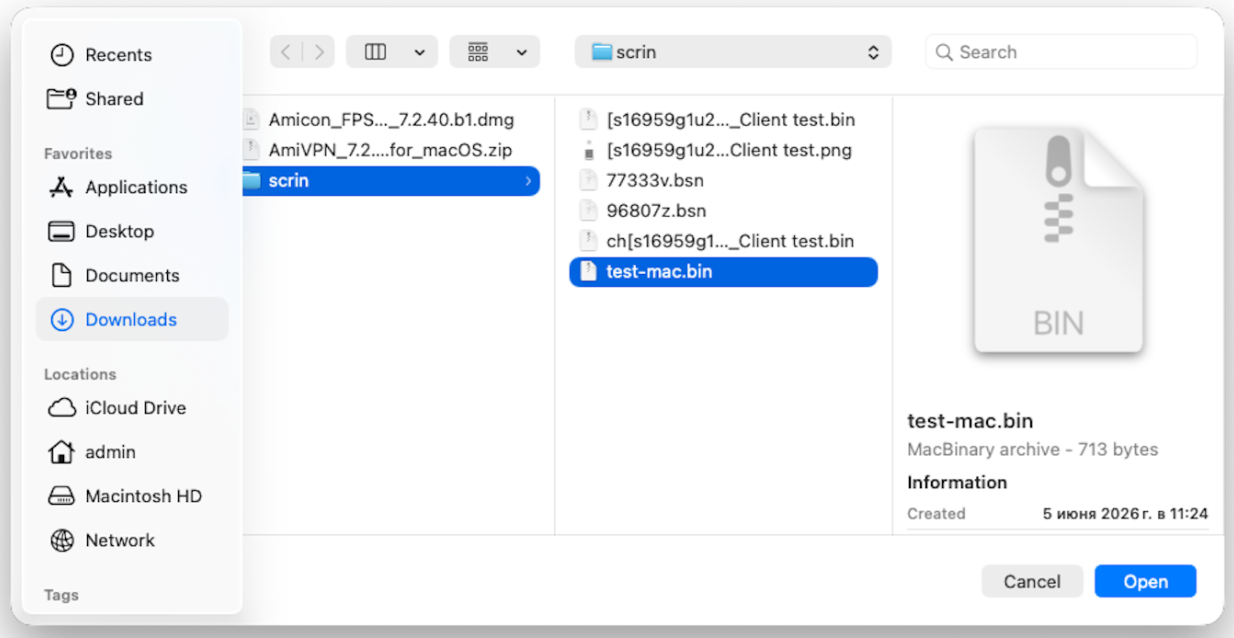Select the scrin folder row
Screen dimensions: 1234x638
click(391, 181)
